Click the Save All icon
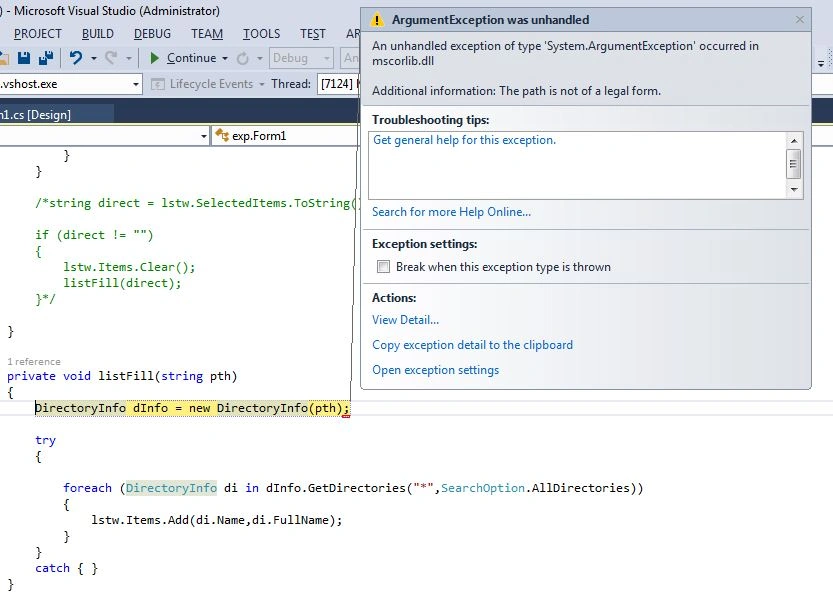 46,58
